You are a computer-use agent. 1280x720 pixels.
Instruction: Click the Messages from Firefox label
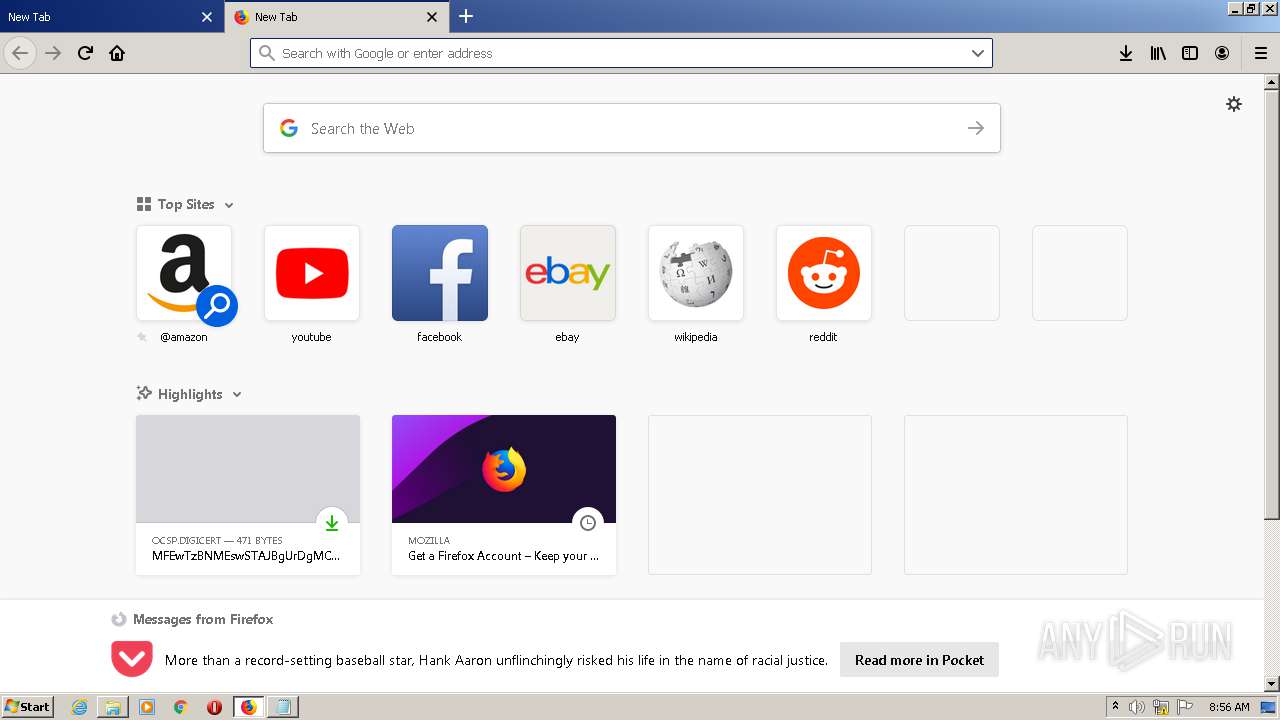[x=203, y=619]
